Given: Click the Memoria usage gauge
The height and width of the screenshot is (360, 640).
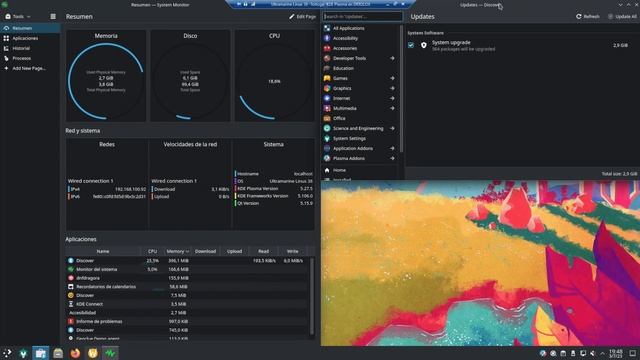Looking at the screenshot, I should 106,81.
